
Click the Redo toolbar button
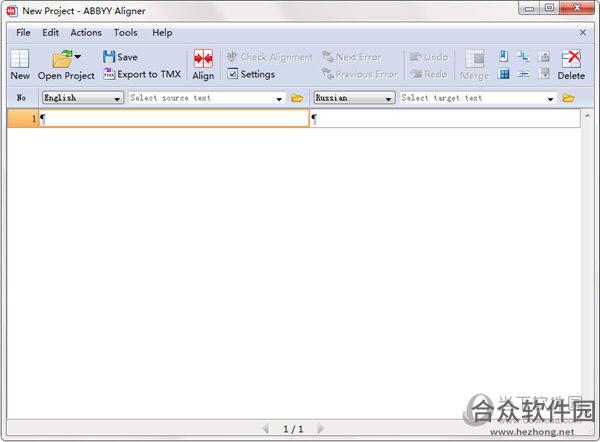(x=429, y=73)
